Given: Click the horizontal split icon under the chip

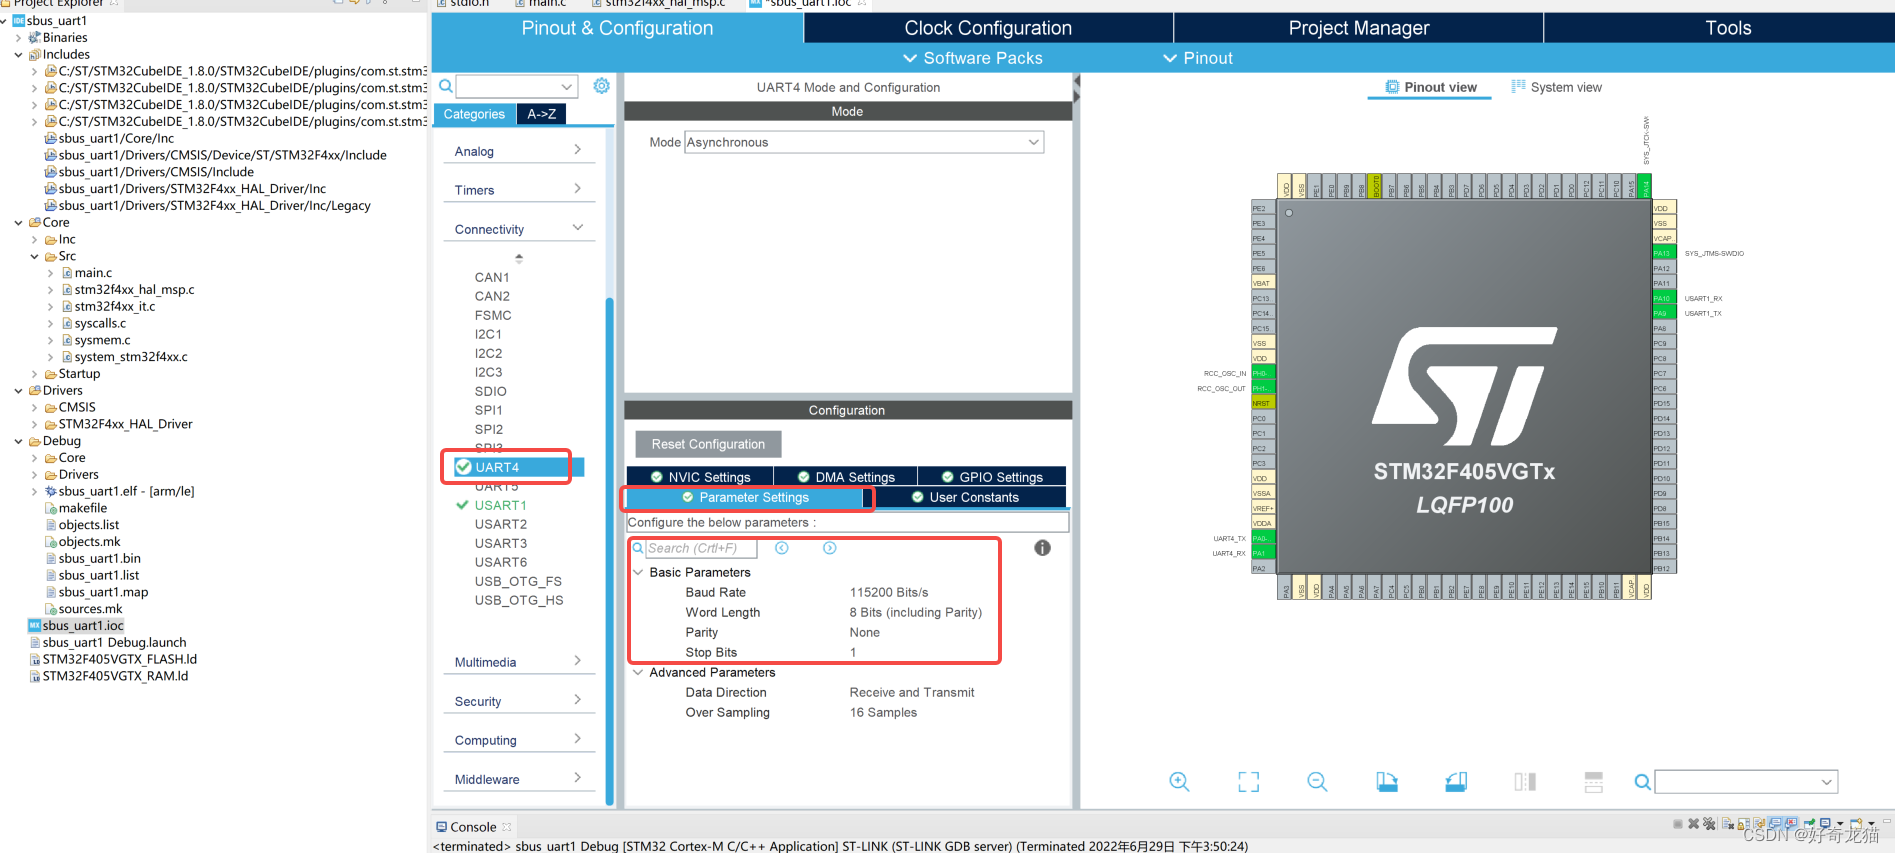Looking at the screenshot, I should (1594, 782).
